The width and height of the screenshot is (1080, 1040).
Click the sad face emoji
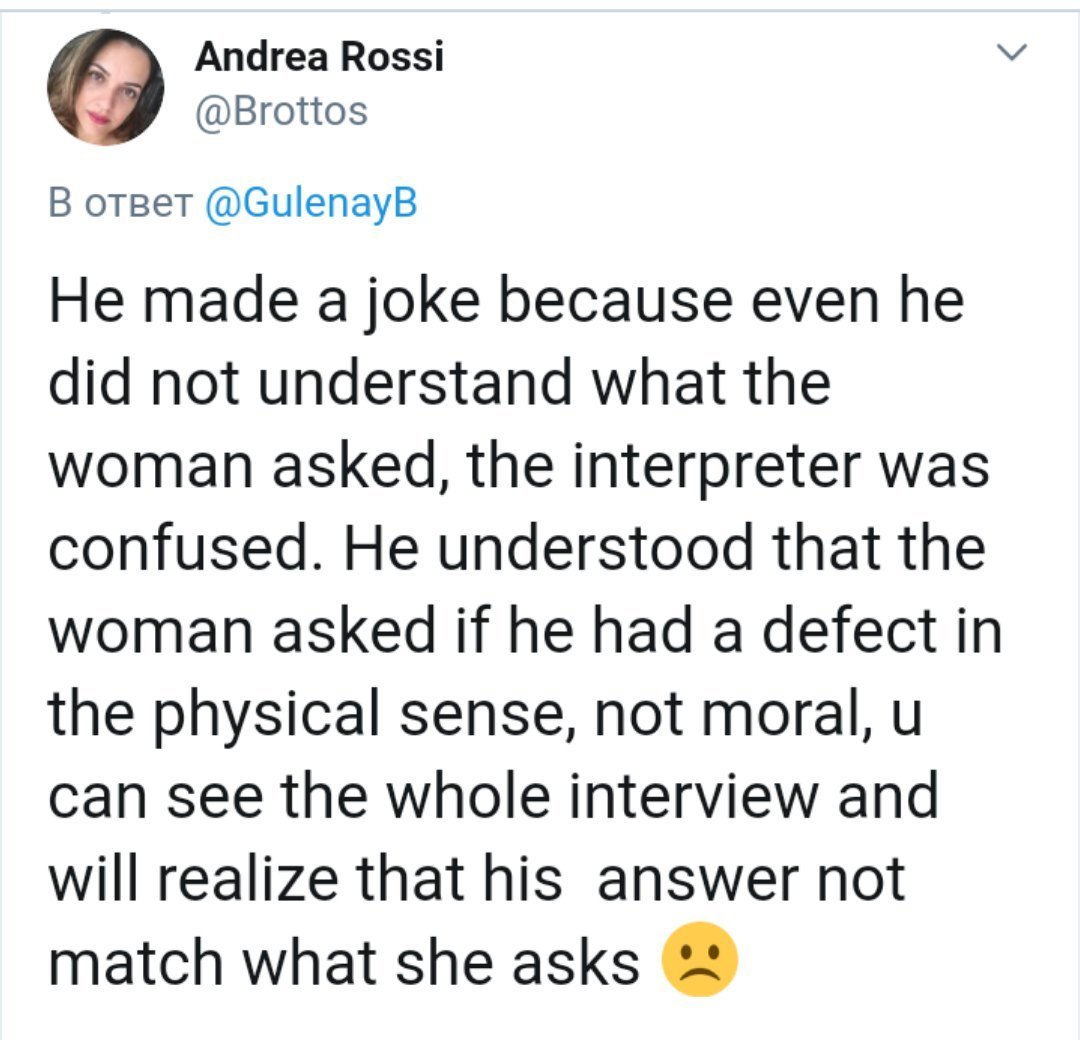700,959
